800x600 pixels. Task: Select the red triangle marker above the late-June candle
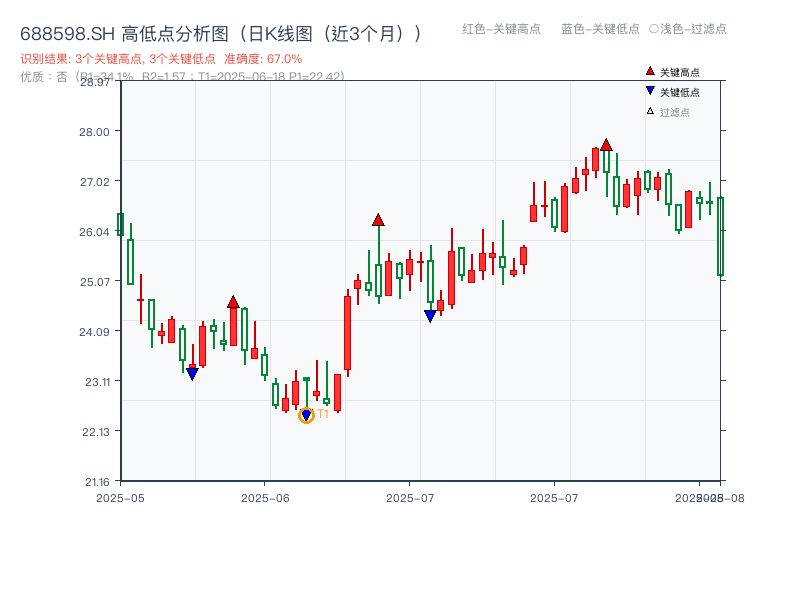pos(379,219)
